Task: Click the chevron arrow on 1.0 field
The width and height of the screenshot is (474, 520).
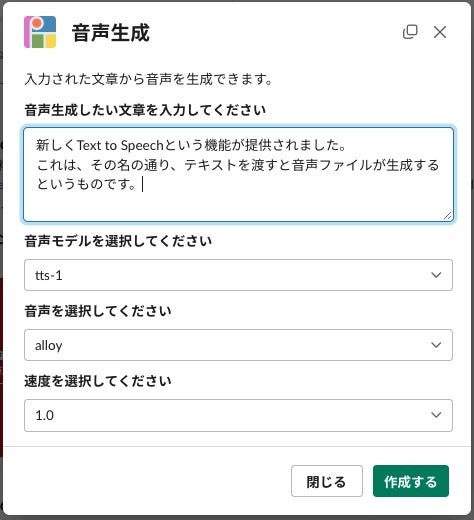Action: (436, 415)
